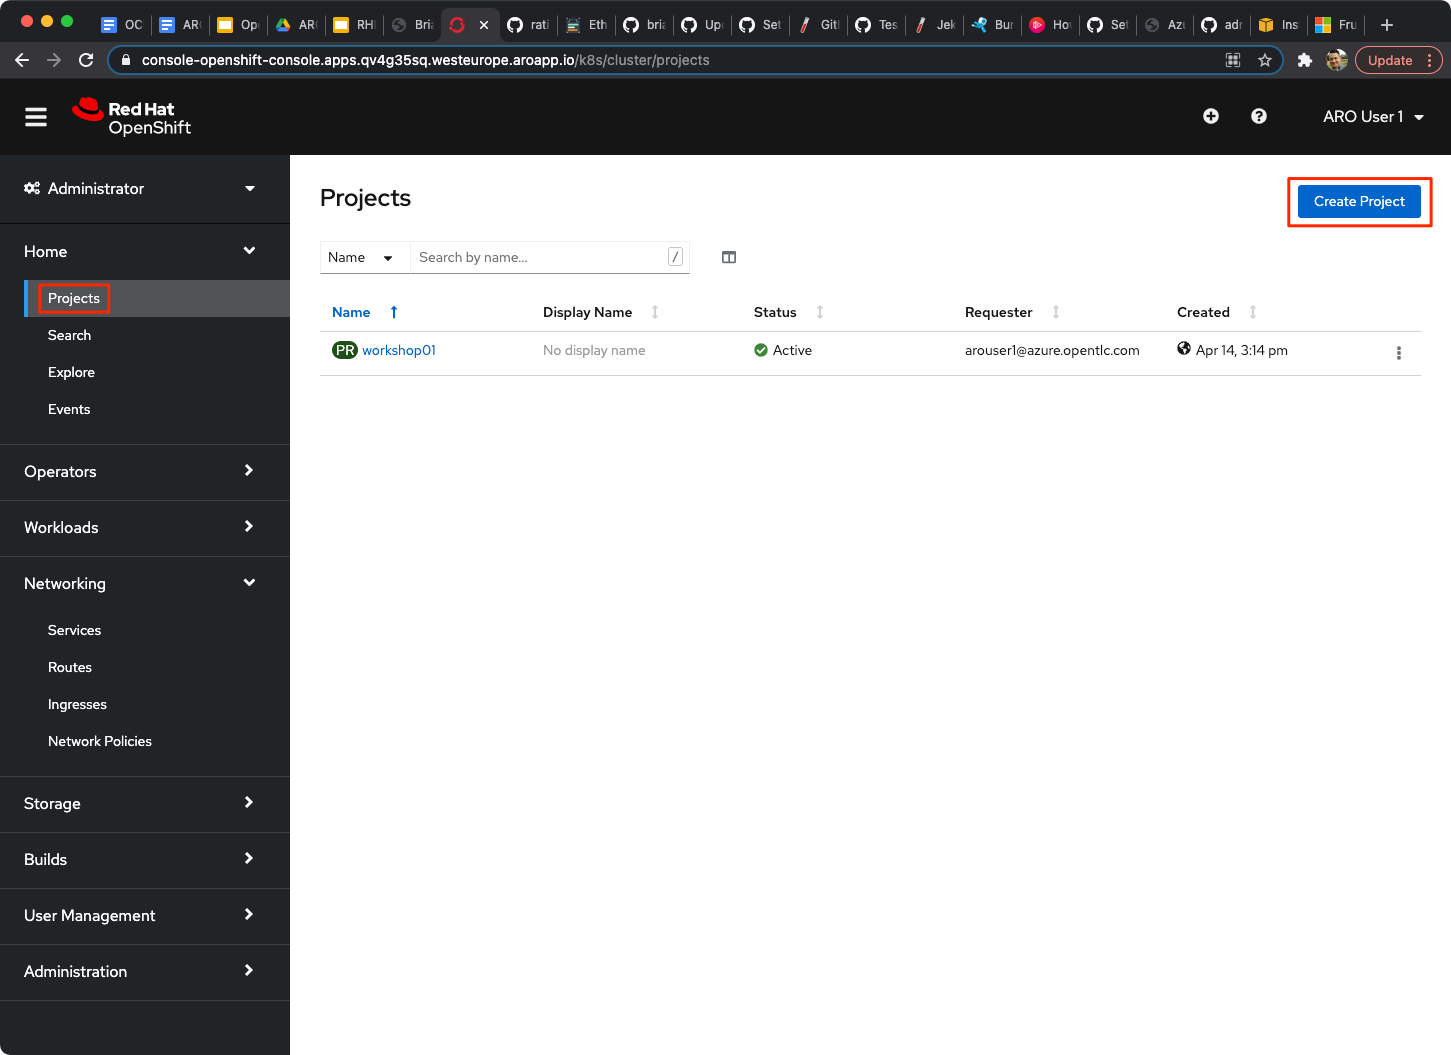Open the Name filter dropdown

click(x=364, y=257)
